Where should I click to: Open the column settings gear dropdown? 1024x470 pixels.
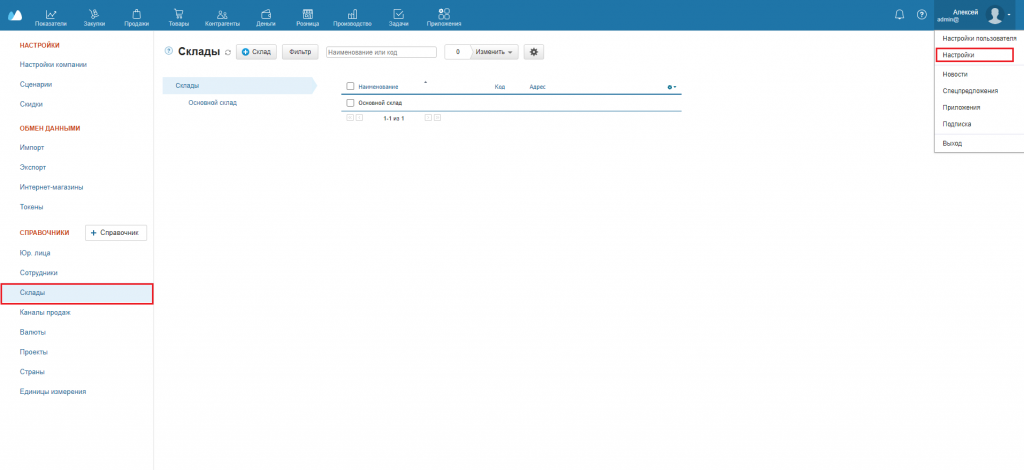[x=672, y=87]
